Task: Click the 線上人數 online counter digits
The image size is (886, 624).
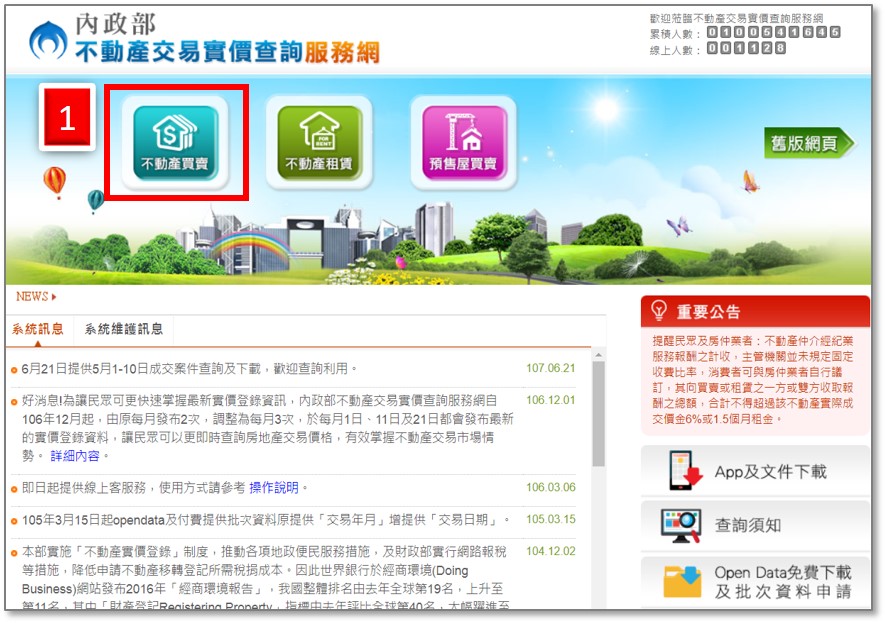Action: [746, 48]
